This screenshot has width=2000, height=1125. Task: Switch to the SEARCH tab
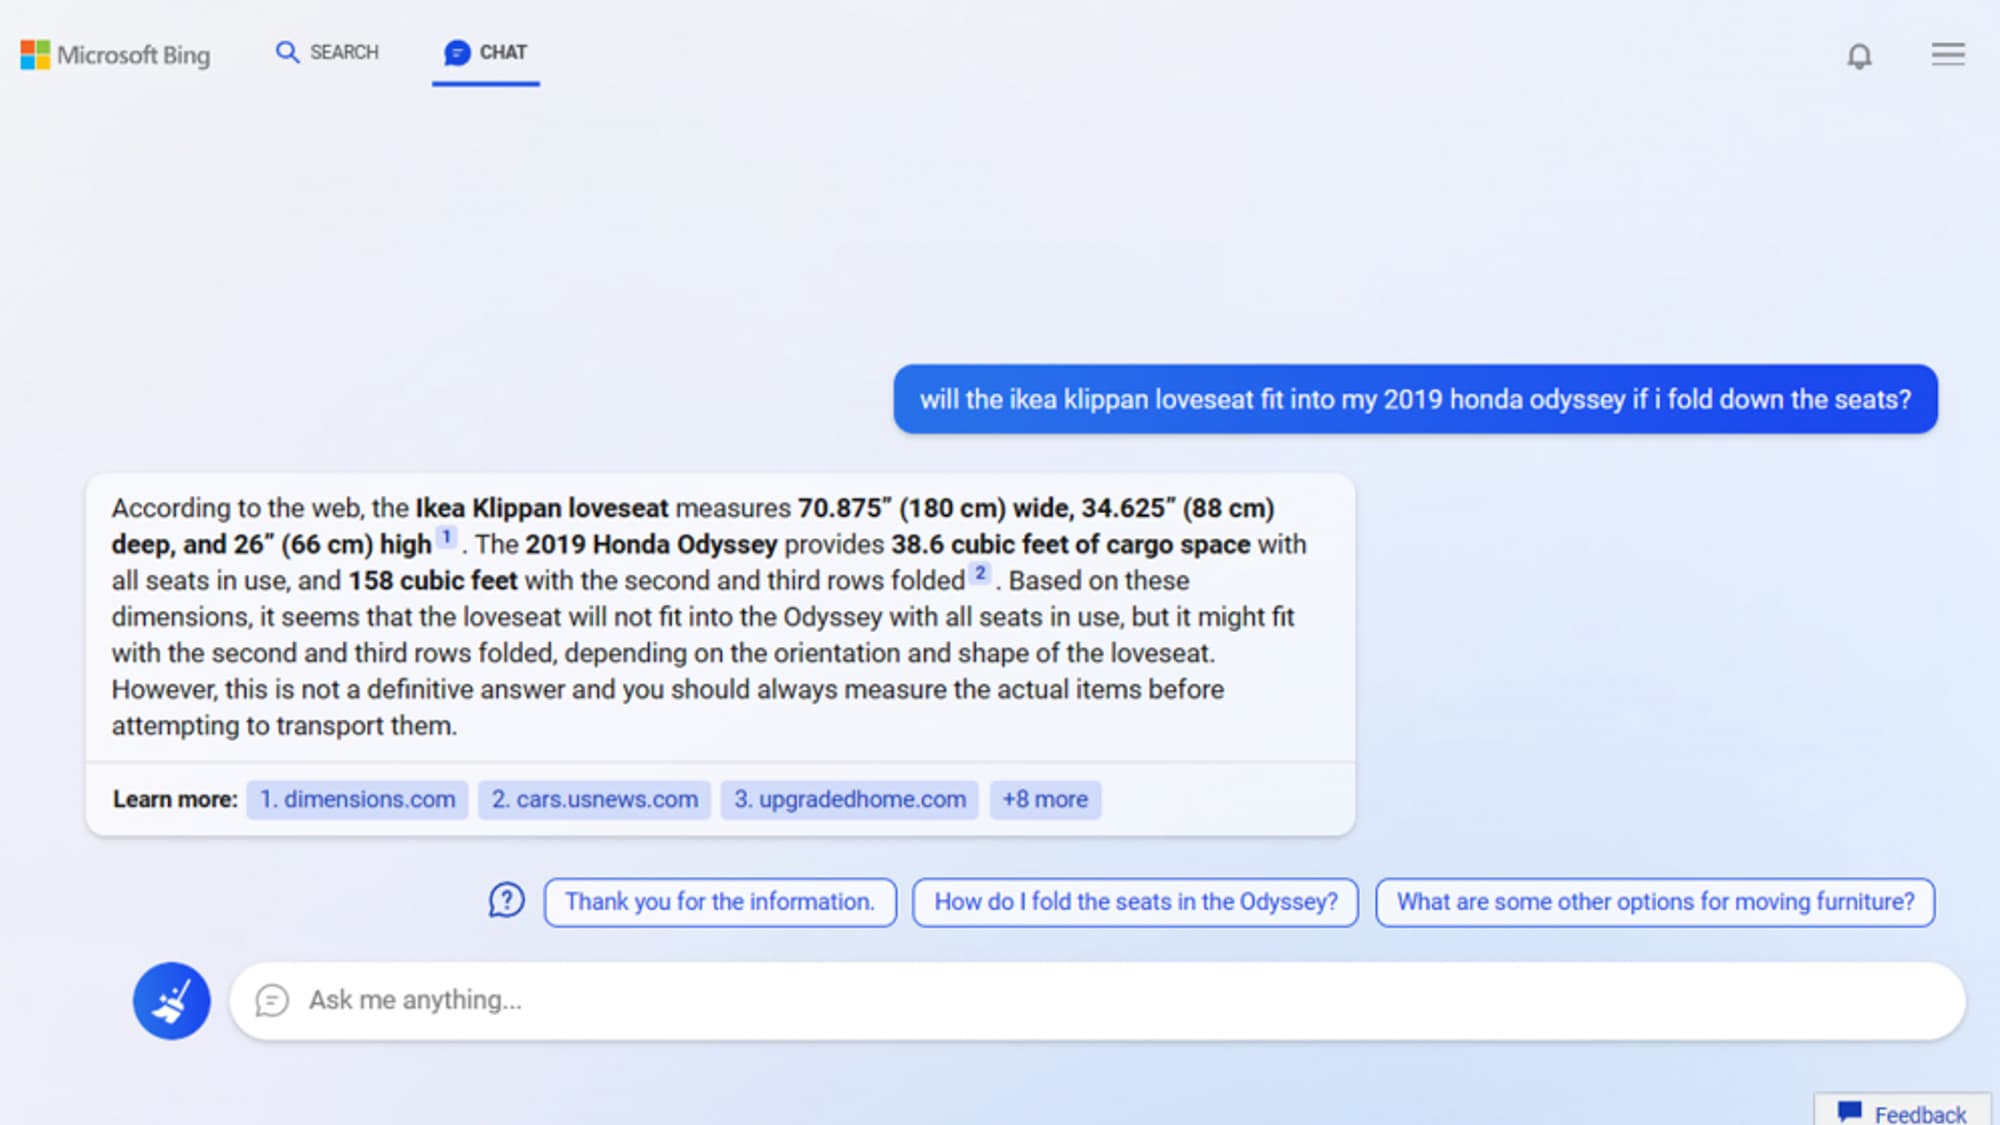coord(343,52)
